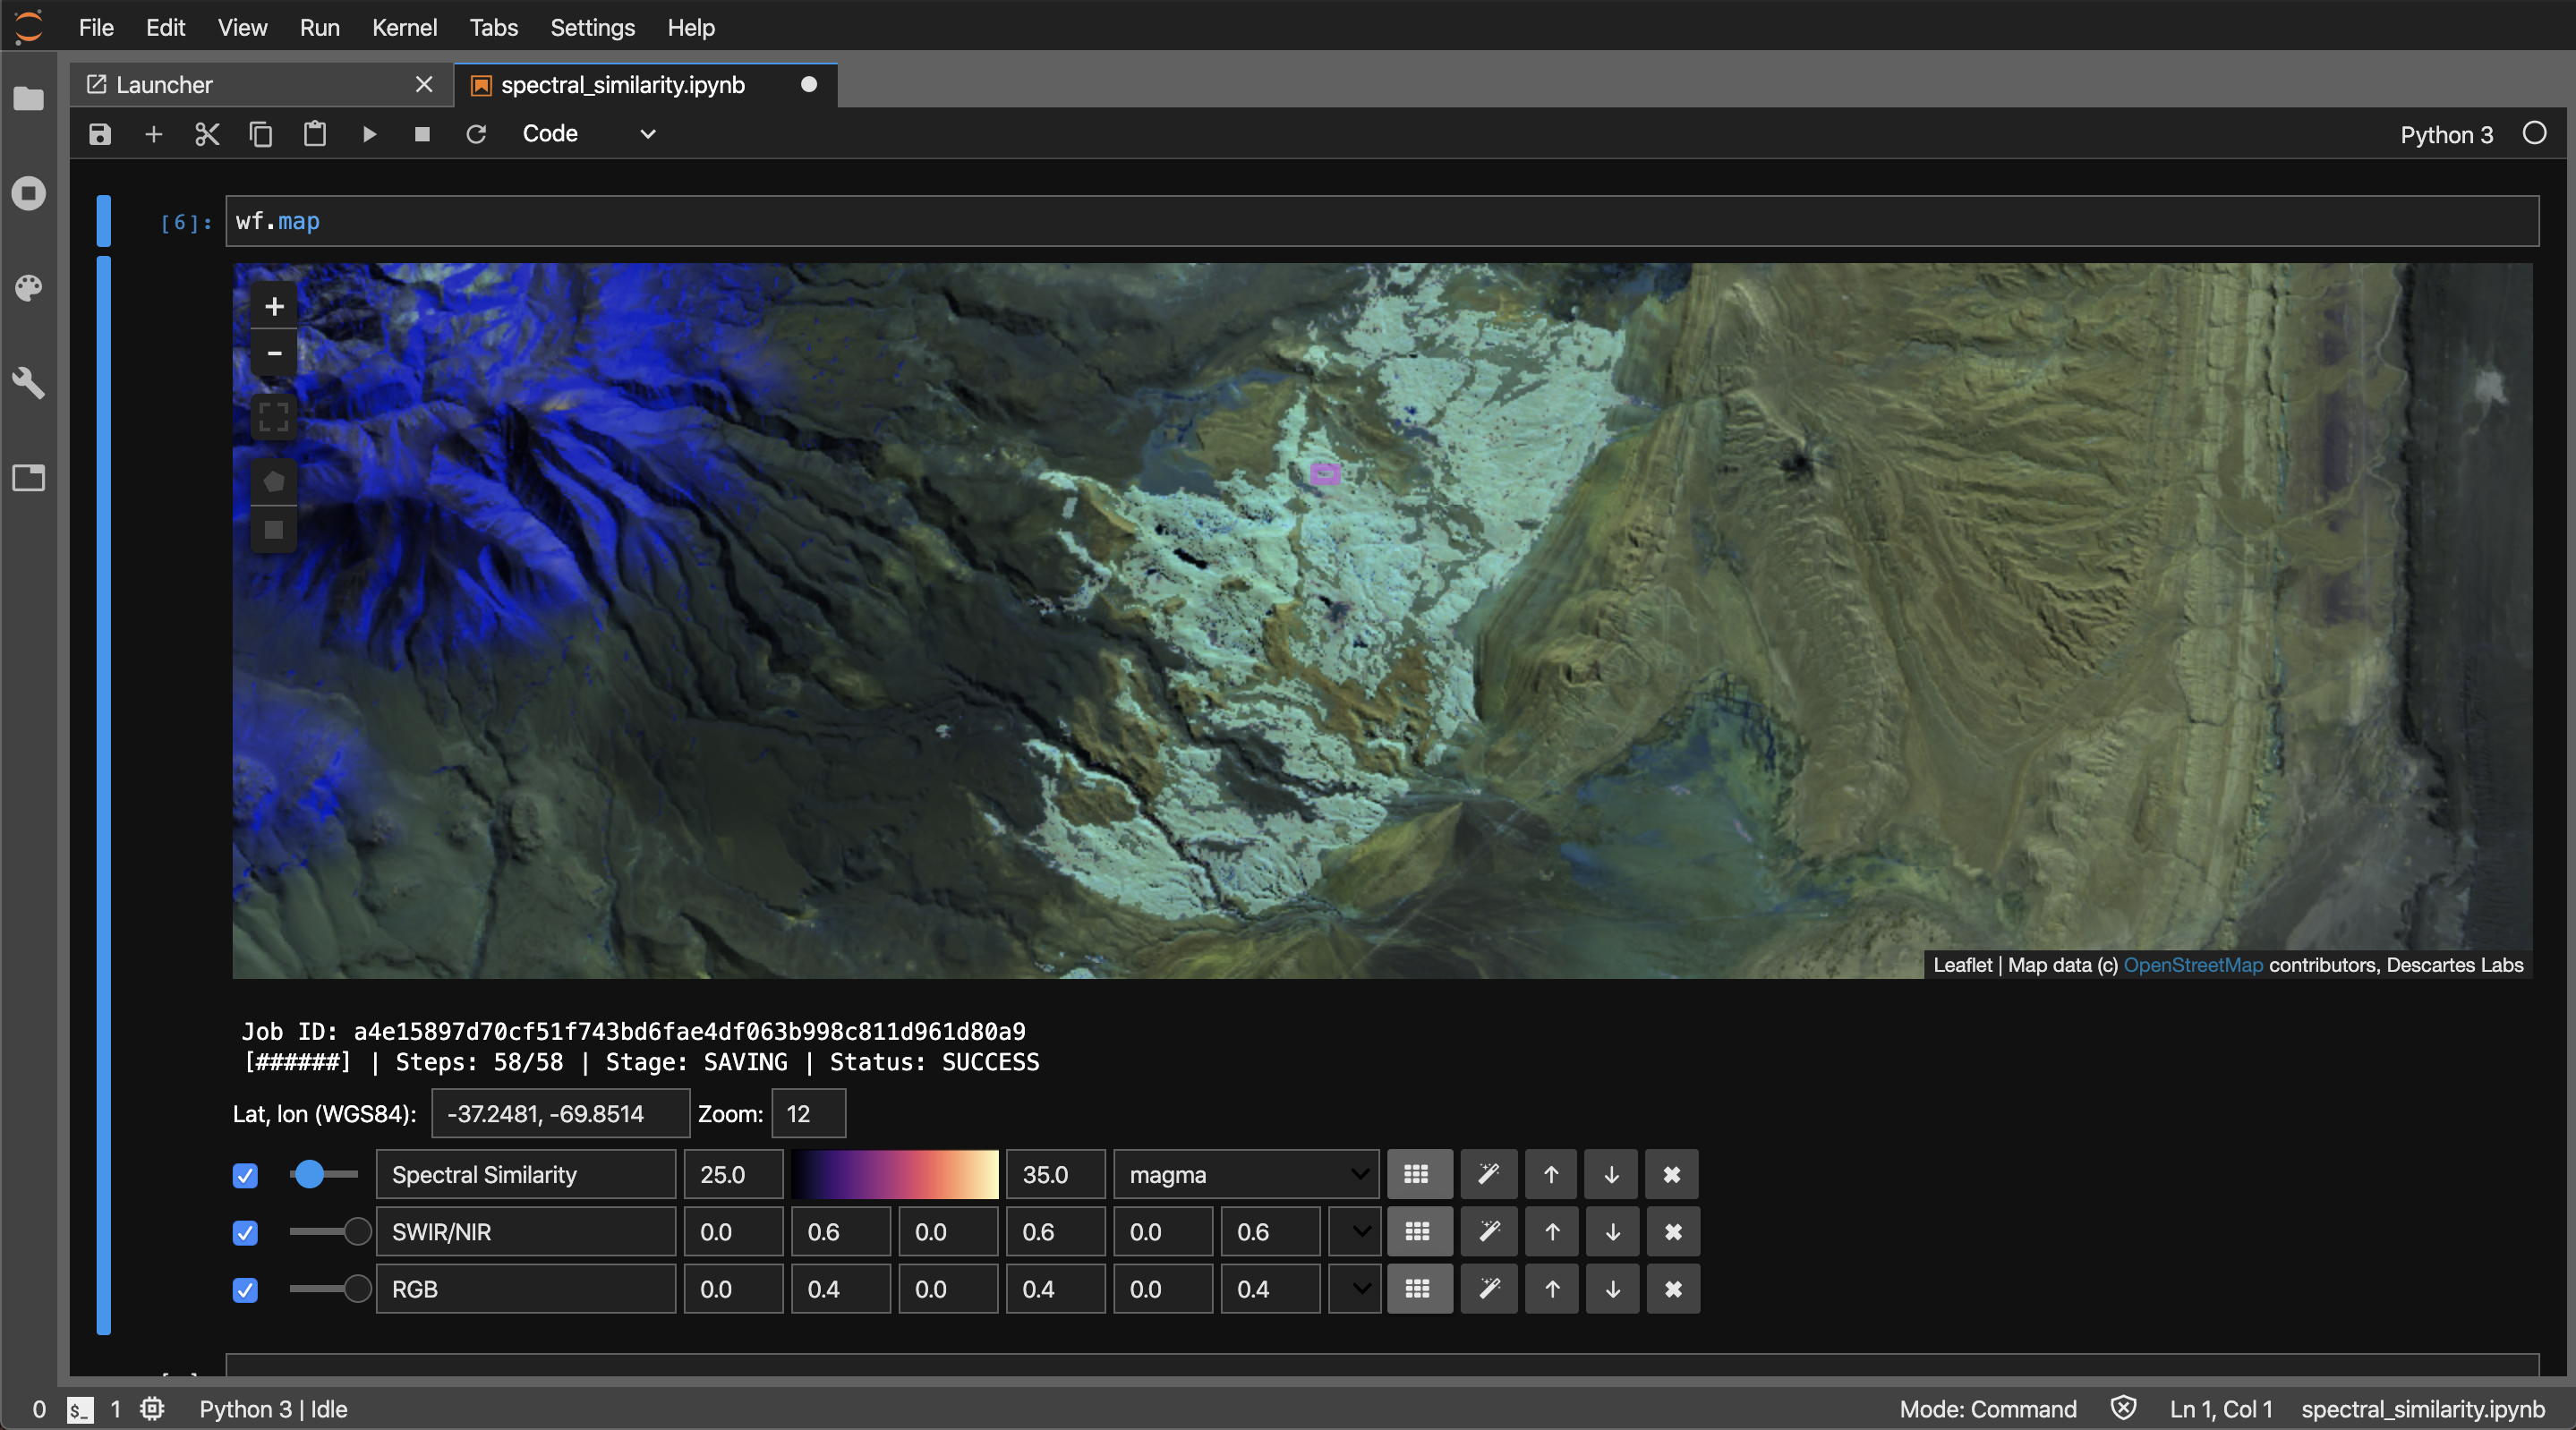Toggle the SWIR/NIR layer visibility checkbox
This screenshot has height=1430, width=2576.
pyautogui.click(x=245, y=1232)
